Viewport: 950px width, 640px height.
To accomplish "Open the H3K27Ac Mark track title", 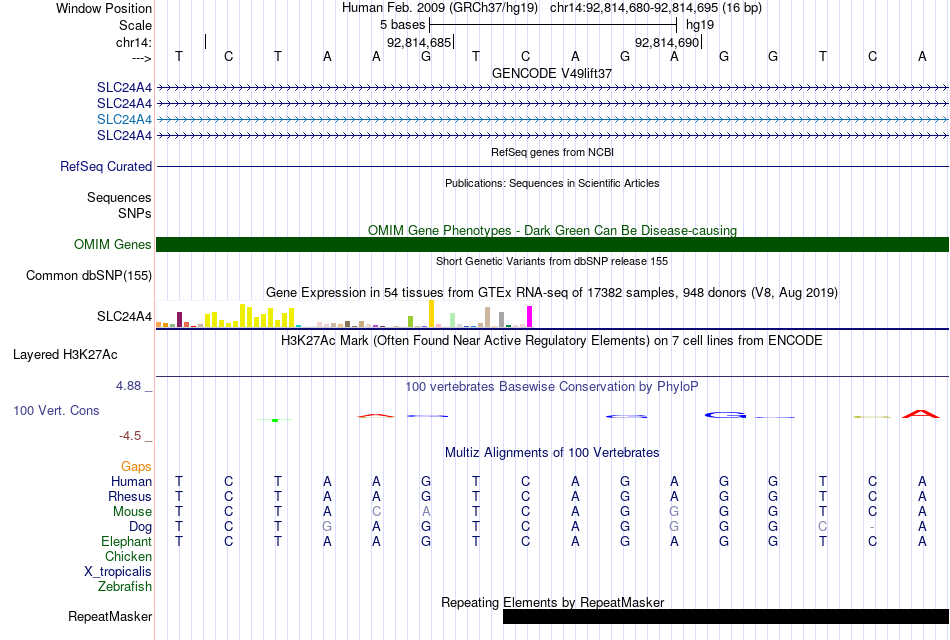I will pos(552,341).
